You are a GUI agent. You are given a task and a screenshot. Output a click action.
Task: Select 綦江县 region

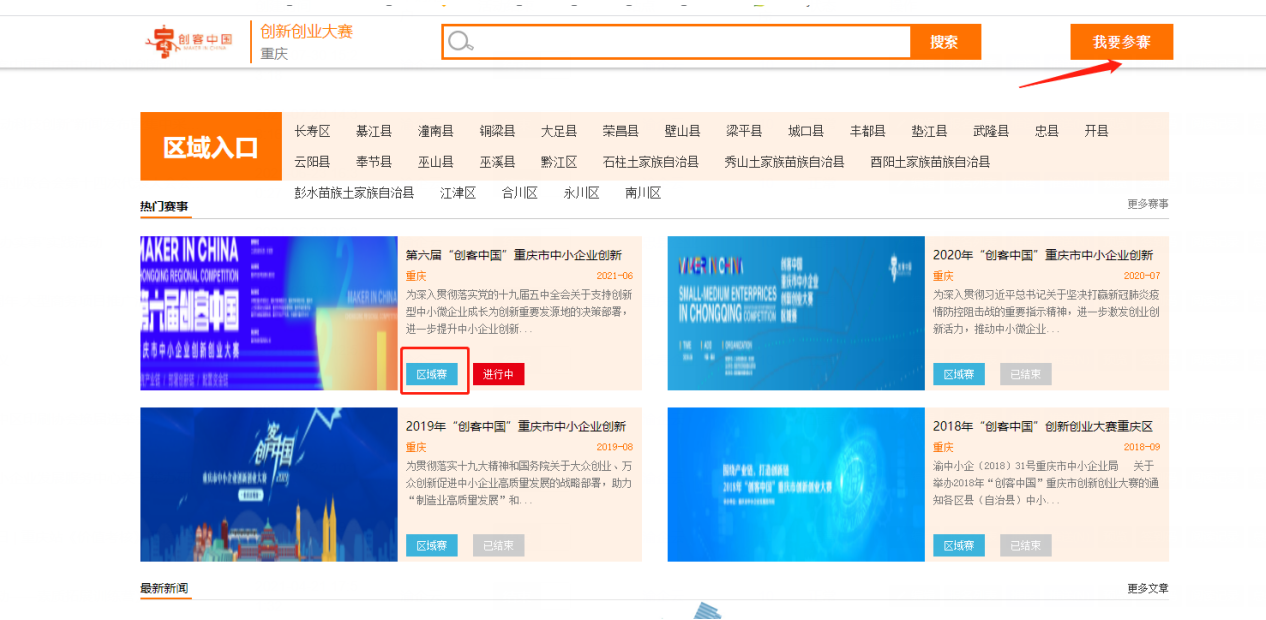click(x=374, y=131)
